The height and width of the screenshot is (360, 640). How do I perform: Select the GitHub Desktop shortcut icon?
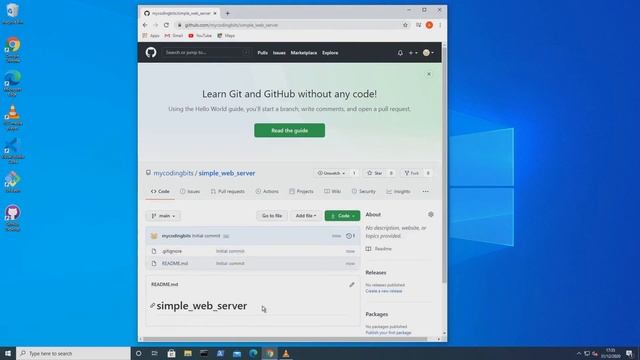tap(13, 218)
